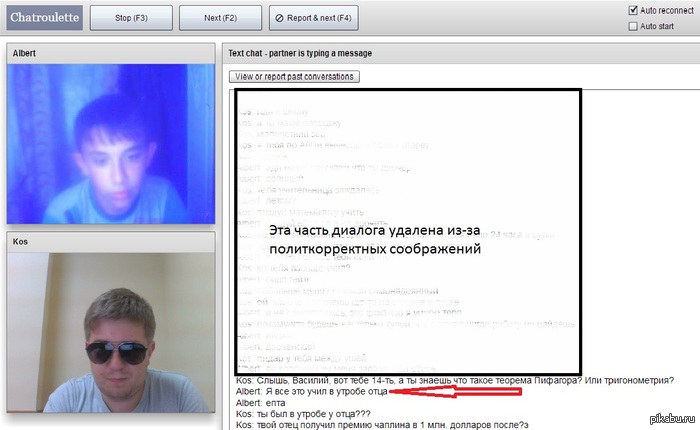The image size is (700, 430).
Task: Click the prohibition icon on the Report button
Action: [281, 18]
